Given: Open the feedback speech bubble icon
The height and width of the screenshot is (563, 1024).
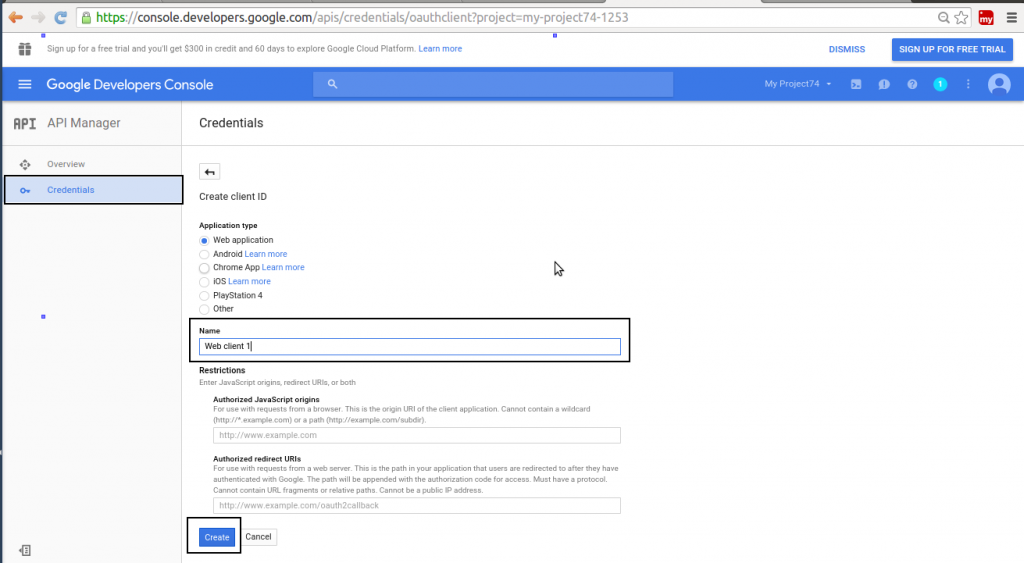Looking at the screenshot, I should [884, 84].
